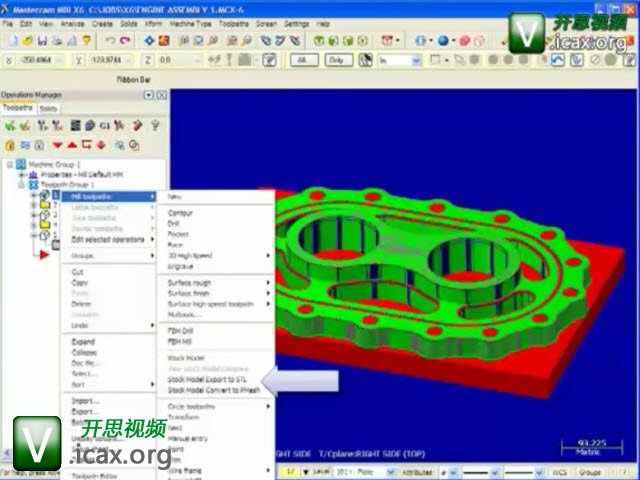Click the blue shaded sphere icon
This screenshot has height=480, width=640.
pyautogui.click(x=443, y=40)
